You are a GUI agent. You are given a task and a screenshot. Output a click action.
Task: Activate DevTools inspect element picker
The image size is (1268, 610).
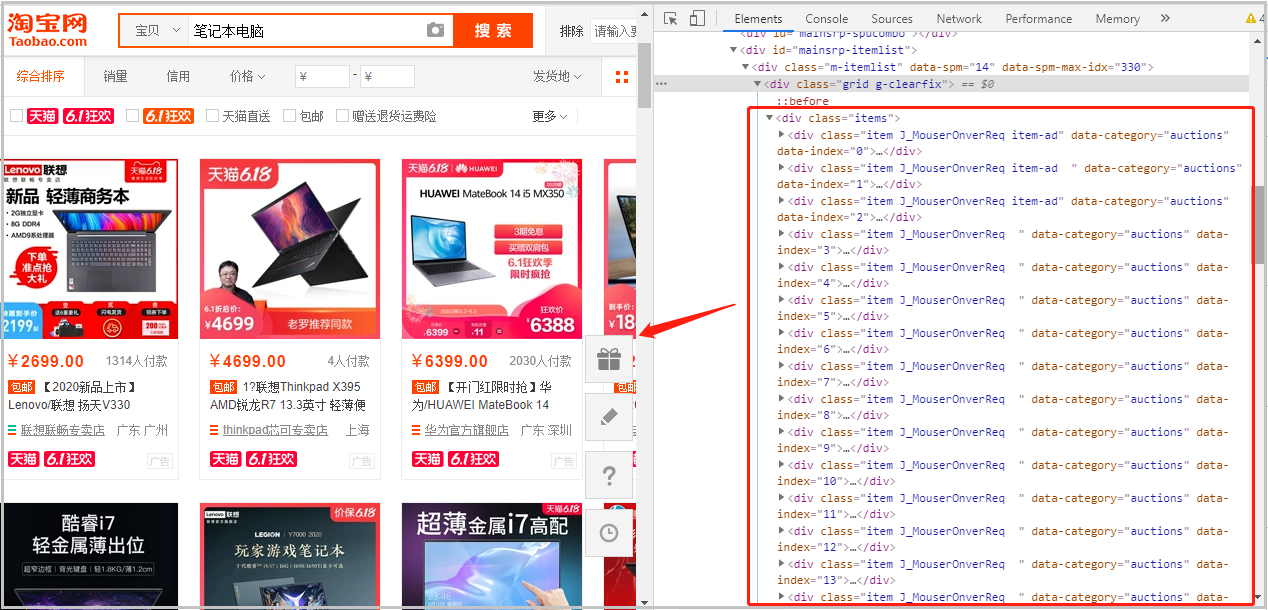671,18
